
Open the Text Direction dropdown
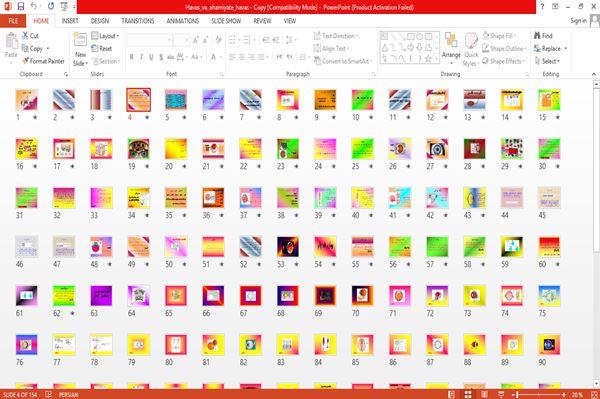coord(336,36)
